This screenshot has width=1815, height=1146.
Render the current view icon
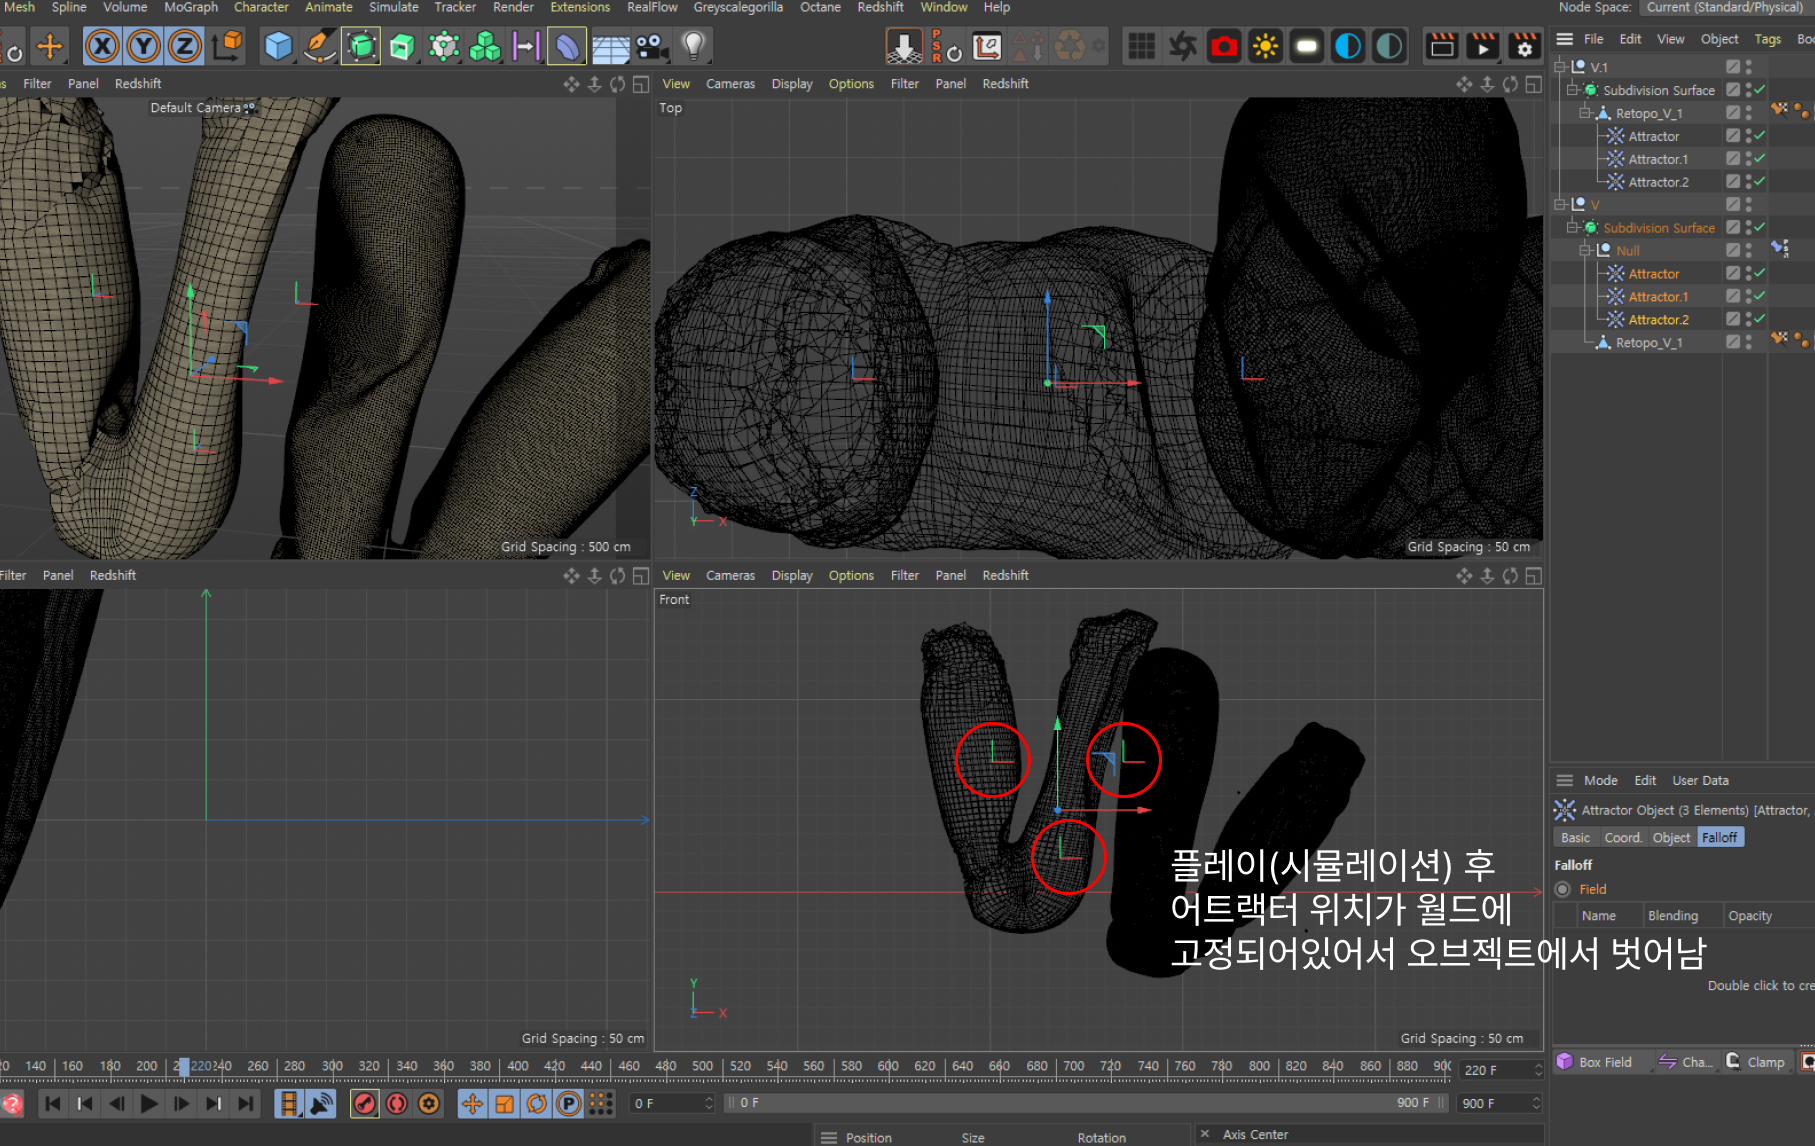point(1442,46)
